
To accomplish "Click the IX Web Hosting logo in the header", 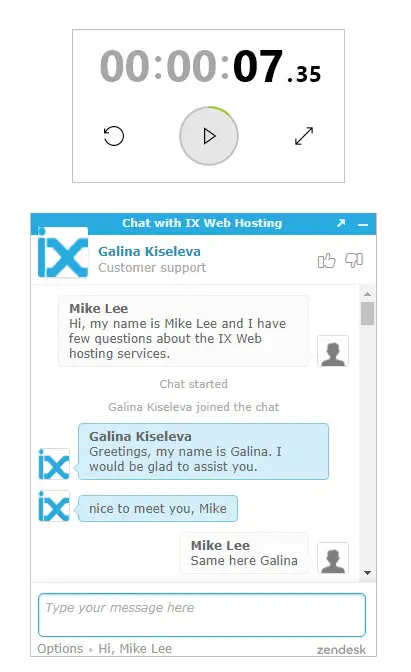I will click(x=63, y=252).
